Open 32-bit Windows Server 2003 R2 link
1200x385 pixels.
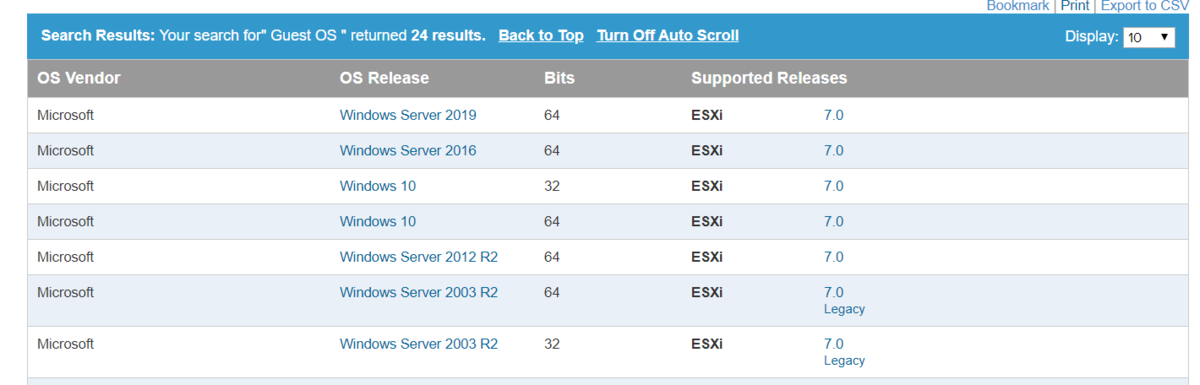[419, 344]
